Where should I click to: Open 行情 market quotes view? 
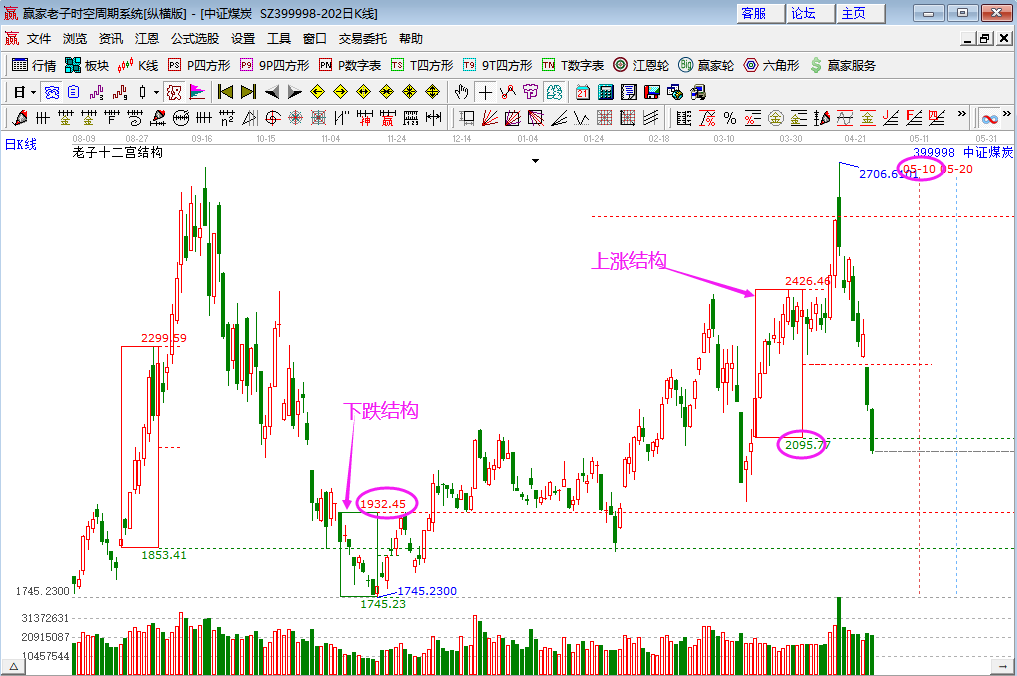[x=34, y=65]
